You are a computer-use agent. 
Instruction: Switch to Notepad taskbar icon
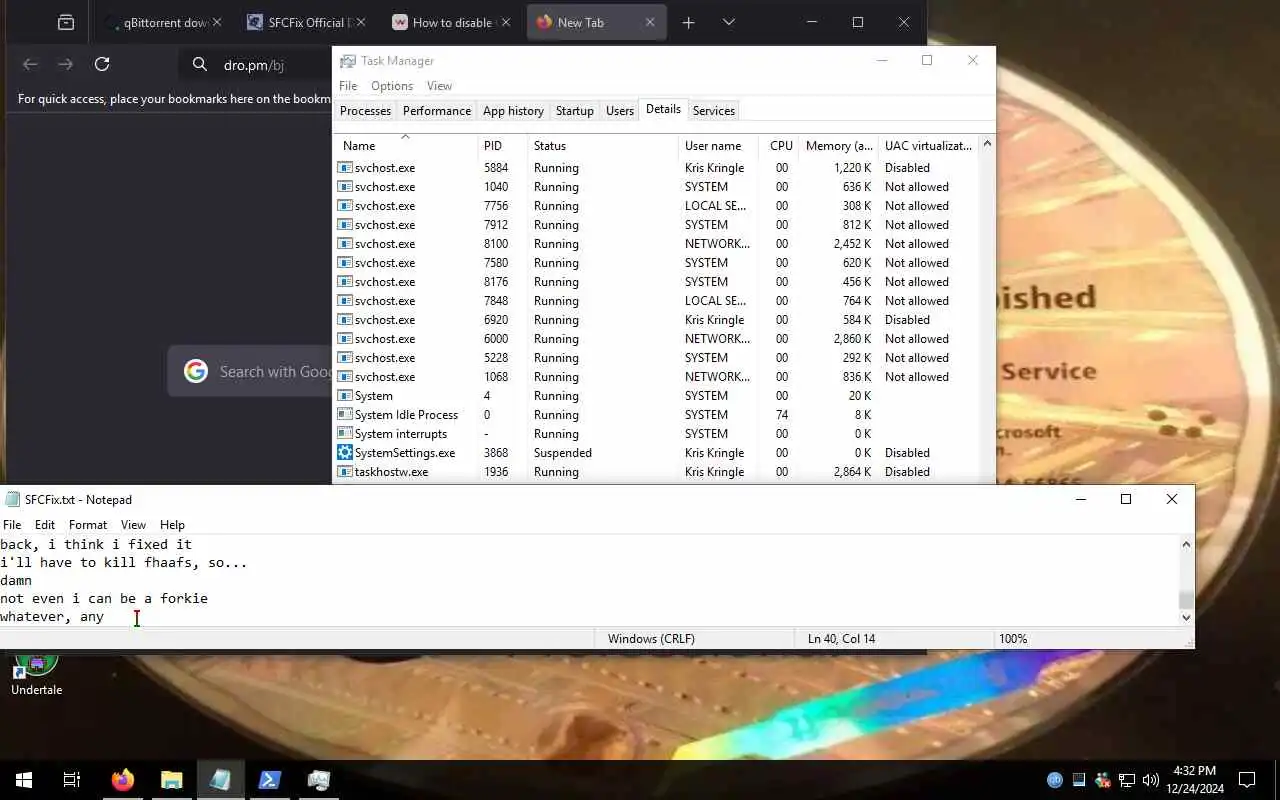click(x=220, y=780)
